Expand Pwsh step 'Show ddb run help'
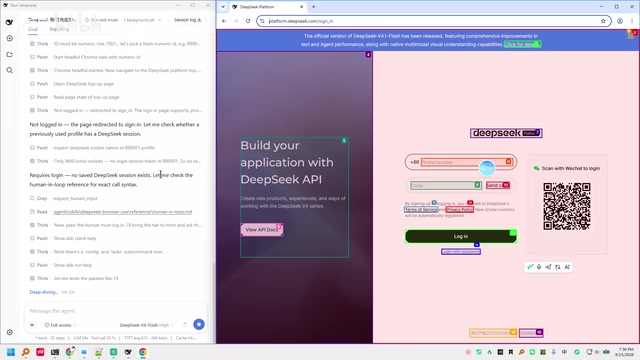Image resolution: width=640 pixels, height=360 pixels. tap(61, 265)
